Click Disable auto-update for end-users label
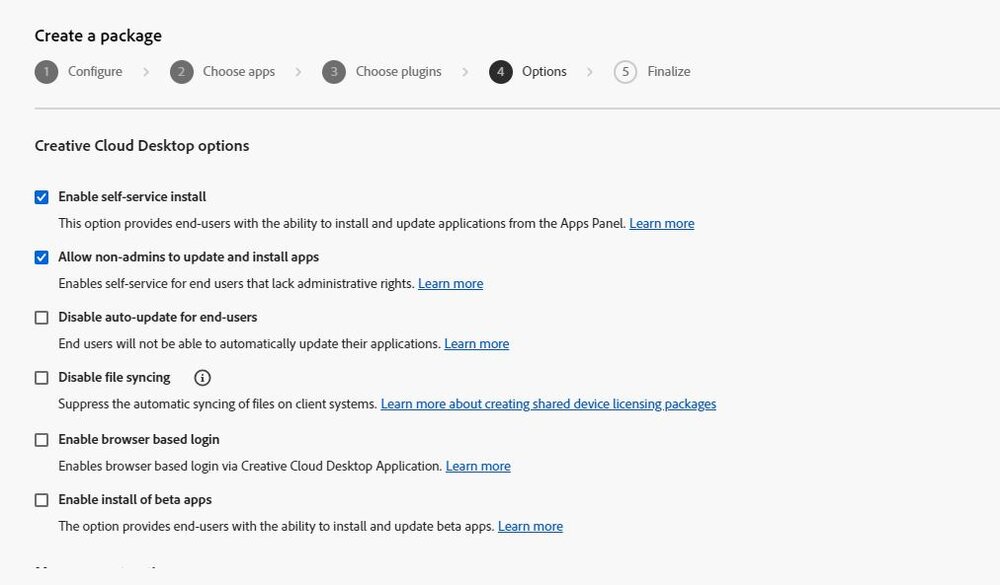 [158, 317]
